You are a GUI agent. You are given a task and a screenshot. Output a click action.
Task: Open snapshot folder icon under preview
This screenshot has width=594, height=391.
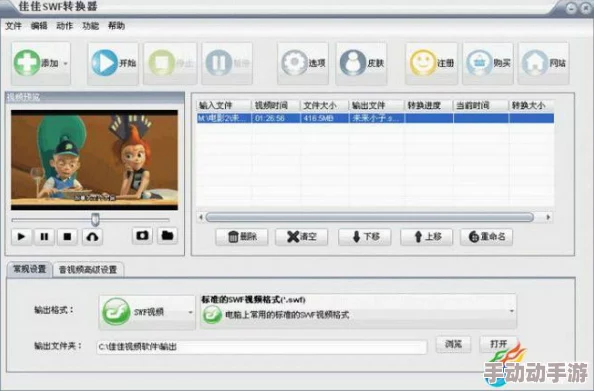coord(167,236)
